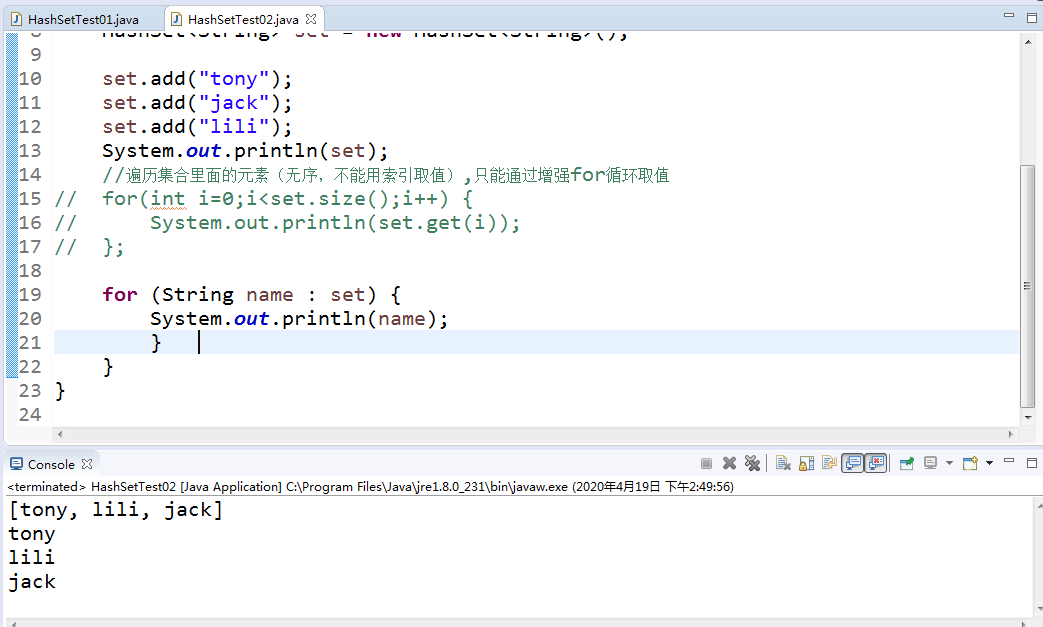Open the Open Console dropdown arrow
This screenshot has width=1043, height=627.
coord(989,463)
